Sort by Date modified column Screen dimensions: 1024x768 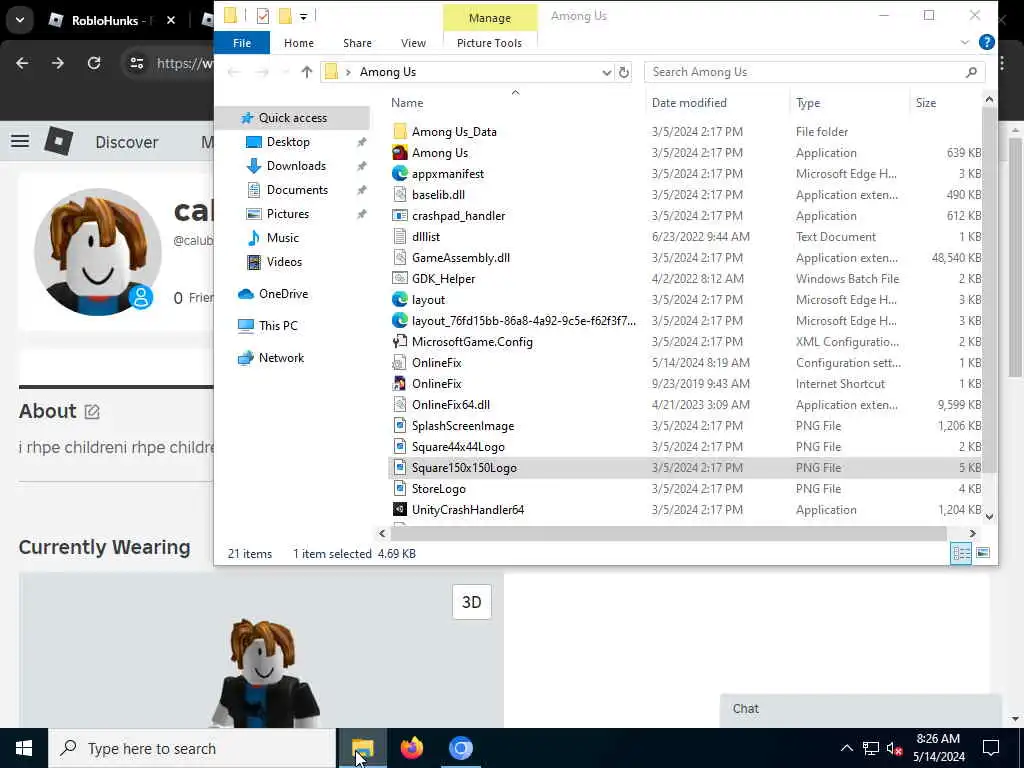click(x=689, y=103)
